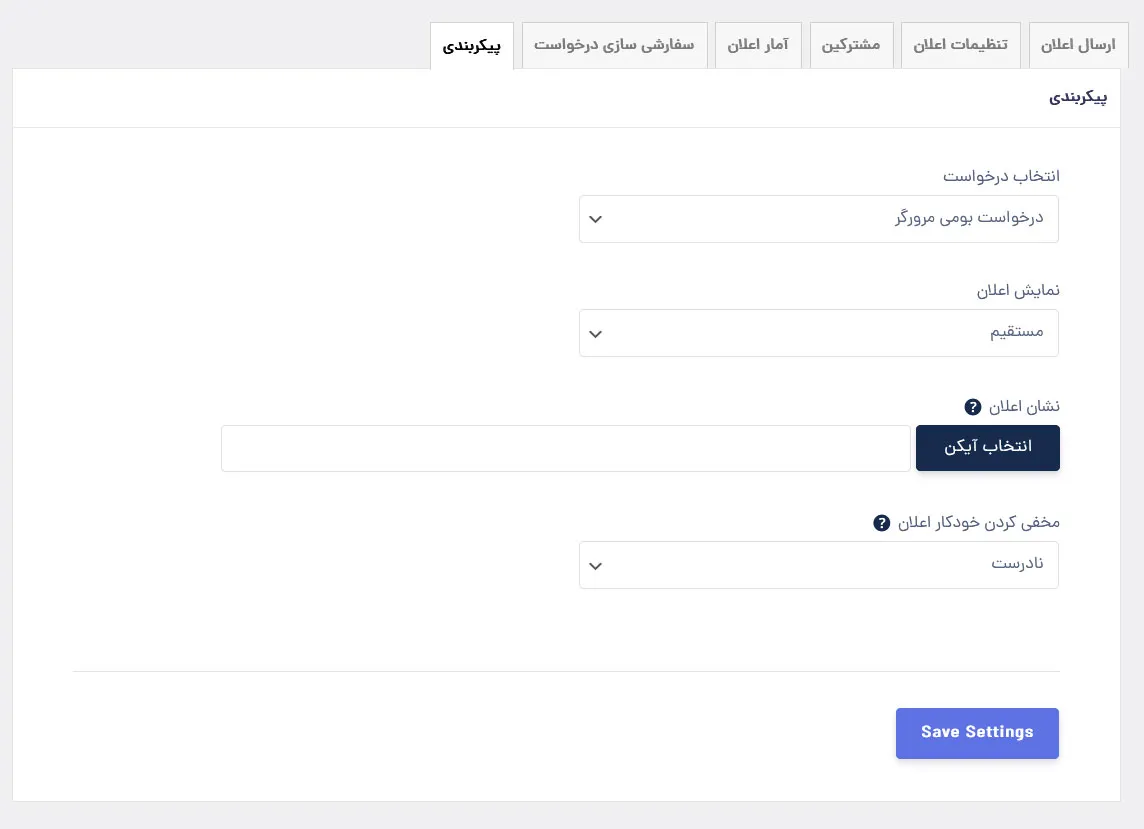
Task: Click chevron arrow of the نادرست dropdown
Action: coord(595,566)
